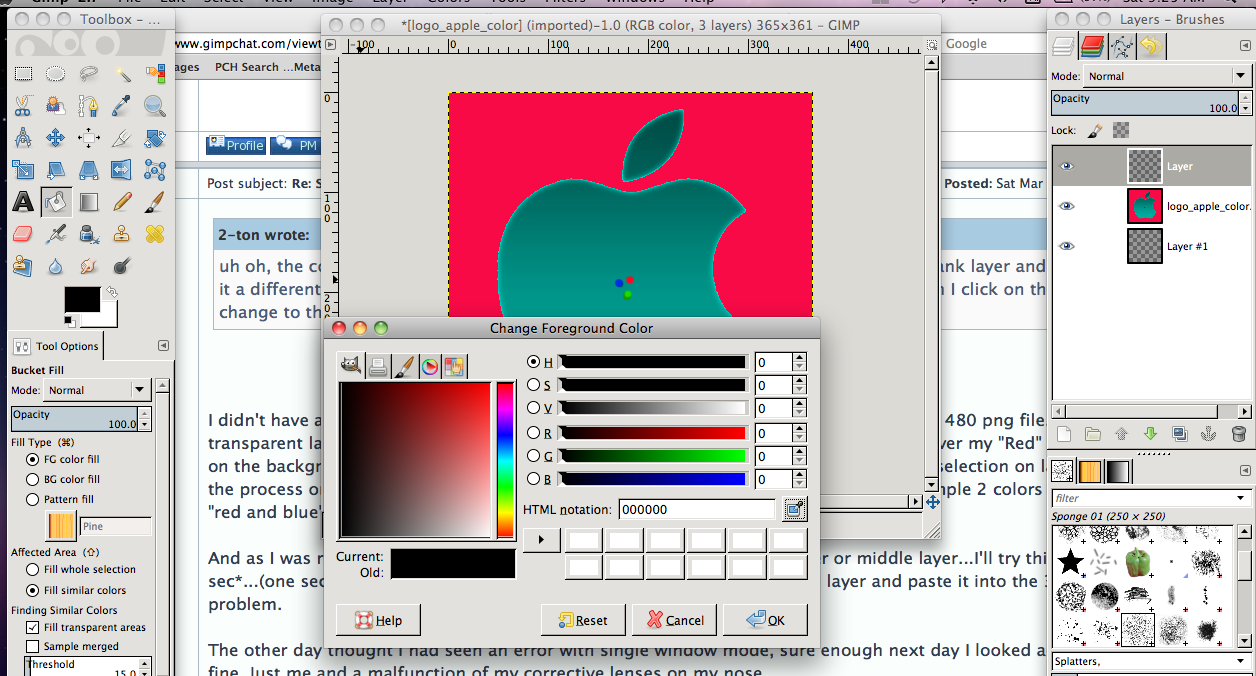This screenshot has width=1256, height=676.
Task: Swap foreground and background colors arrow
Action: click(112, 292)
